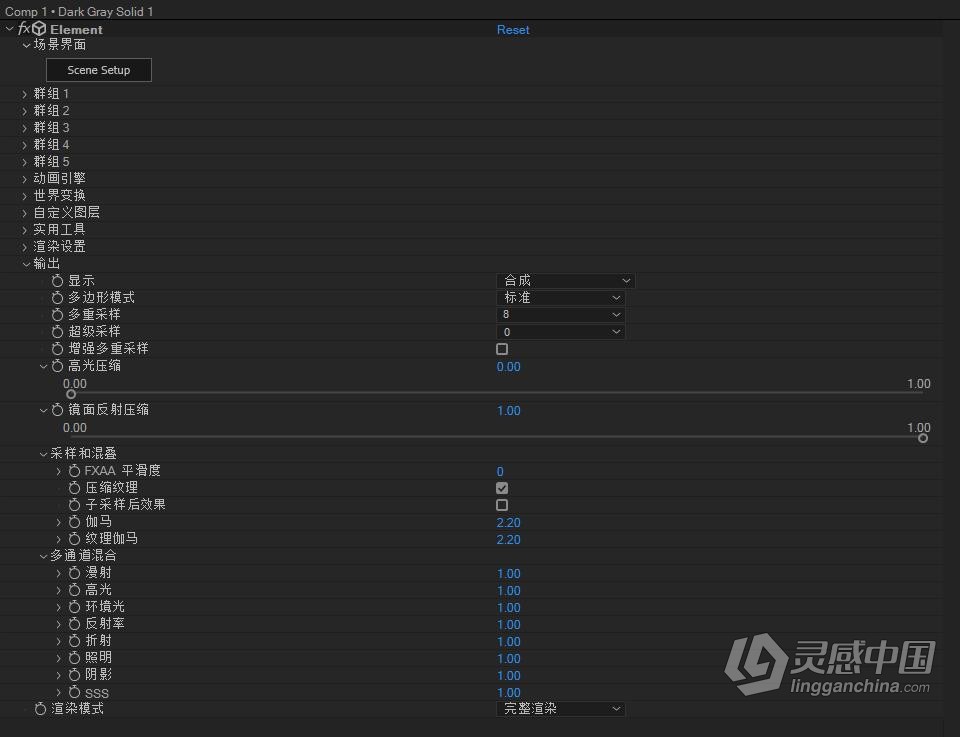Click the 镜面反射压缩 value 1.00
The image size is (960, 737).
pos(508,411)
